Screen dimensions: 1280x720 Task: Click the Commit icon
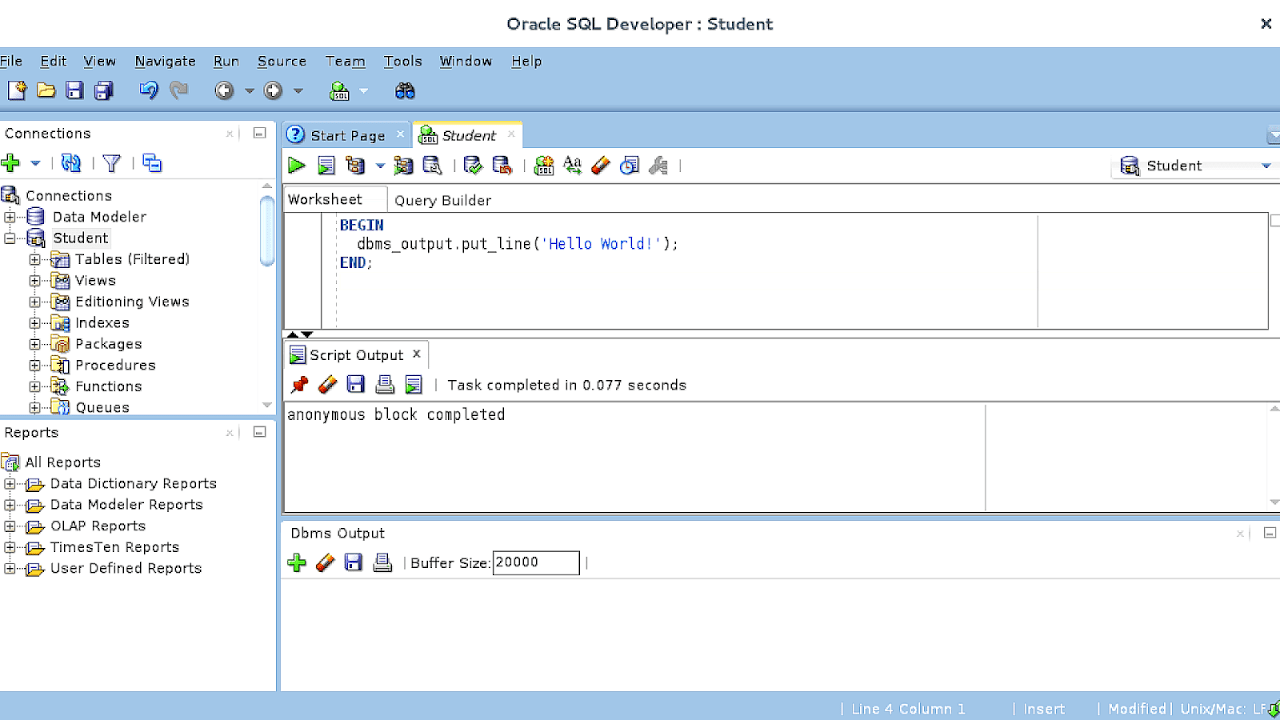(473, 166)
